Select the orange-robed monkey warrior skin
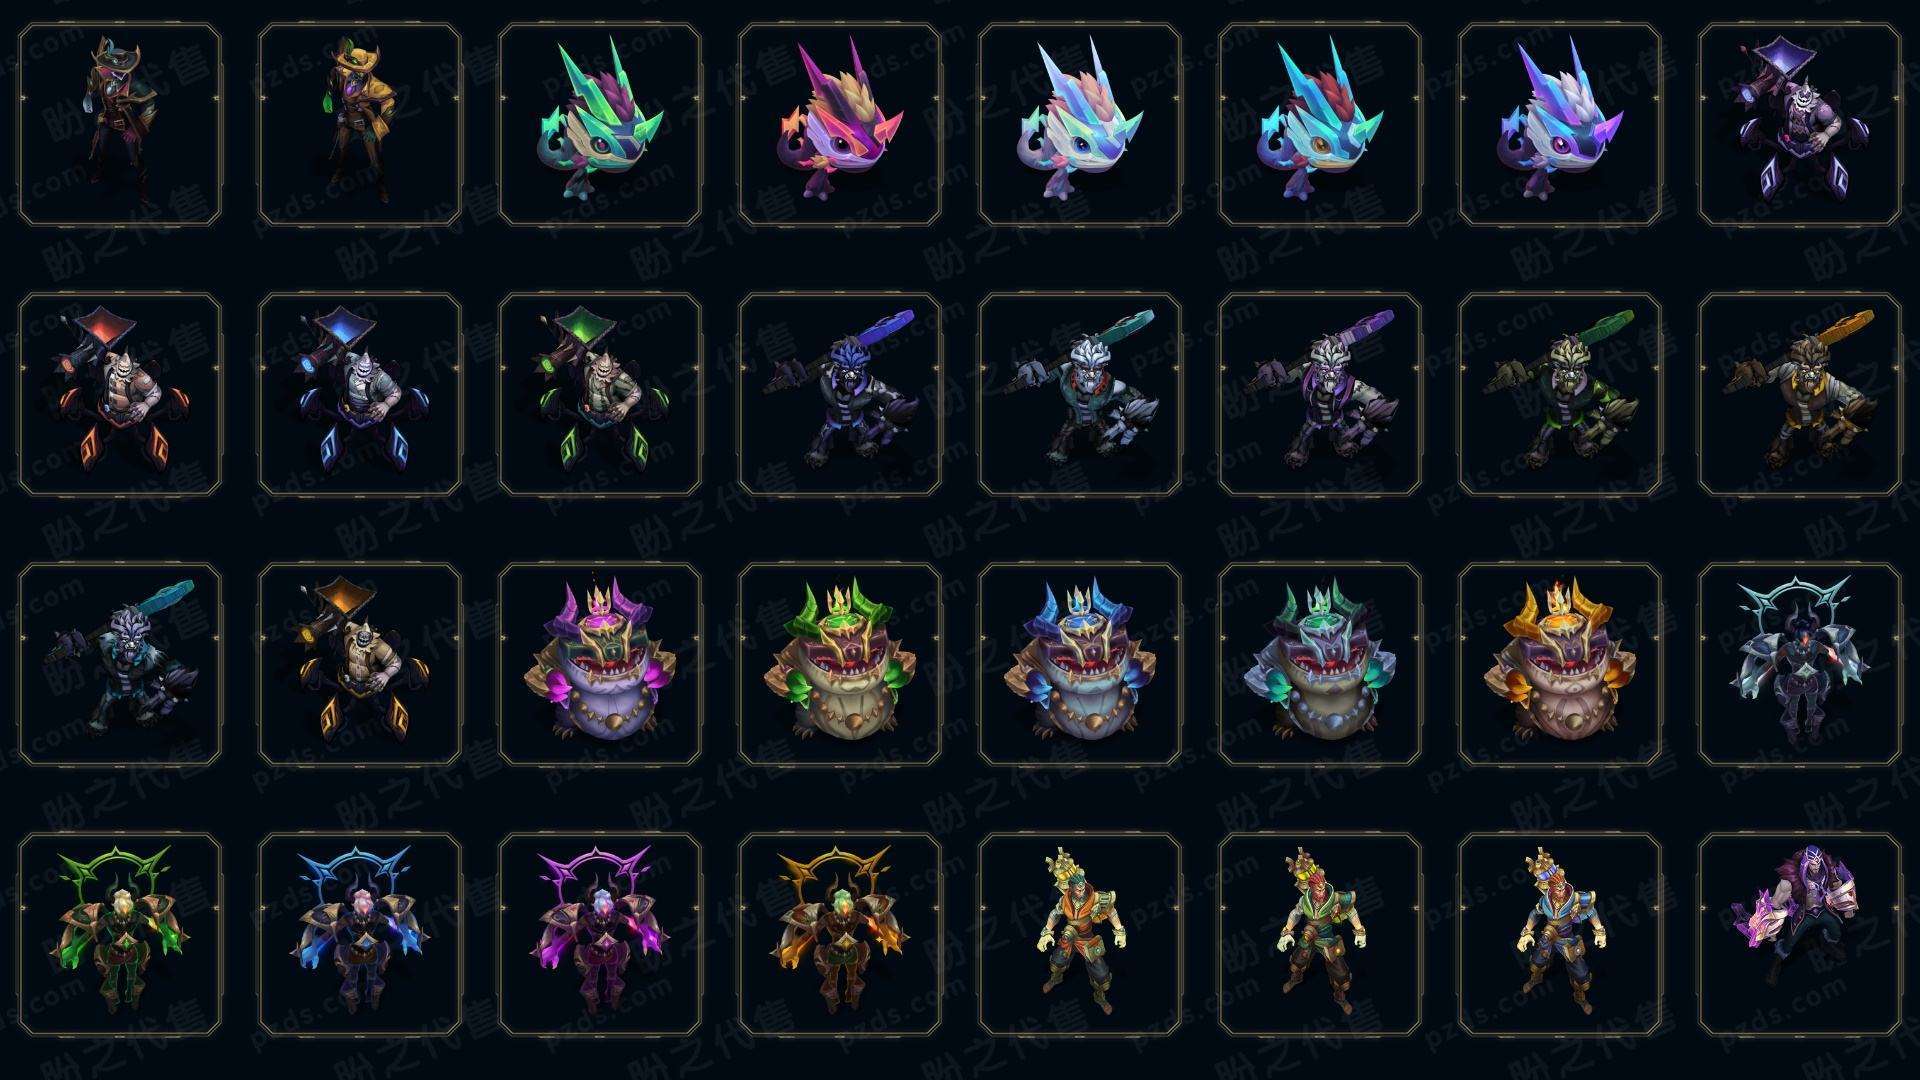 1080,934
